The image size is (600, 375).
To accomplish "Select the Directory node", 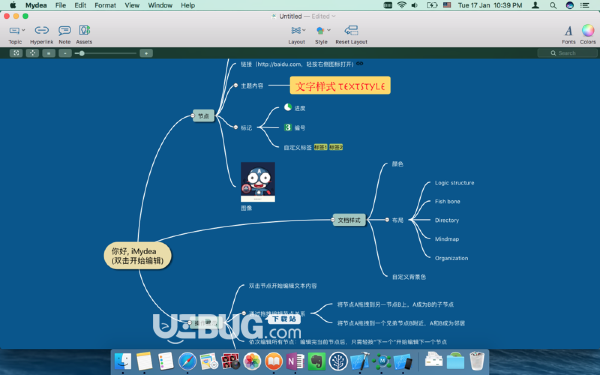I will click(447, 220).
